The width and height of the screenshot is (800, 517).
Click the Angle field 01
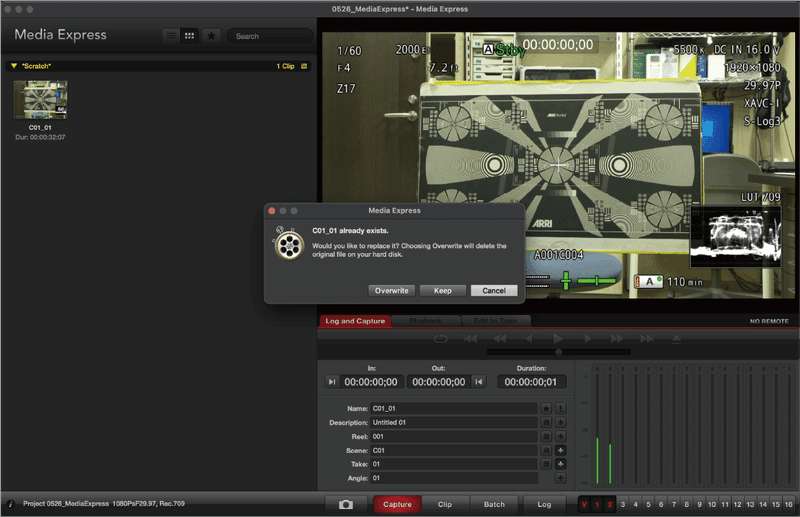click(454, 478)
